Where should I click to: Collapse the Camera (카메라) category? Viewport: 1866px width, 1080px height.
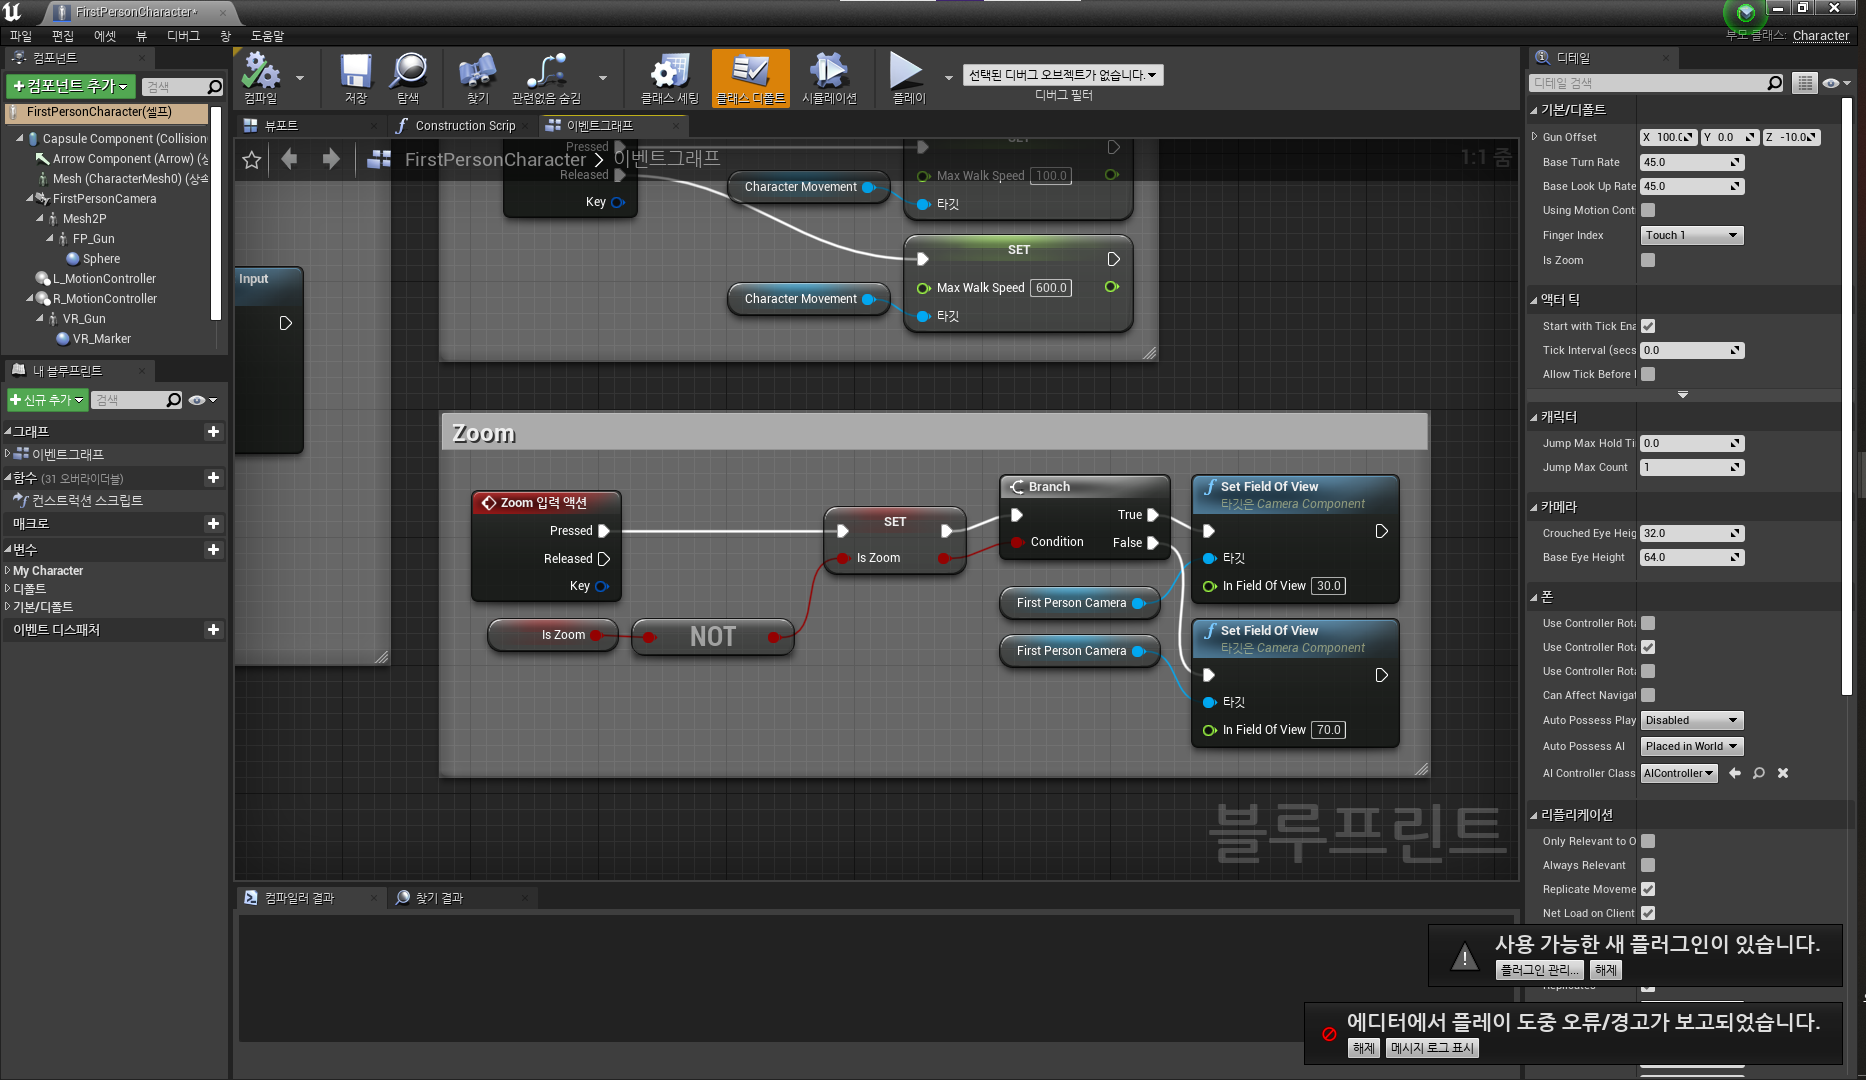[x=1534, y=507]
